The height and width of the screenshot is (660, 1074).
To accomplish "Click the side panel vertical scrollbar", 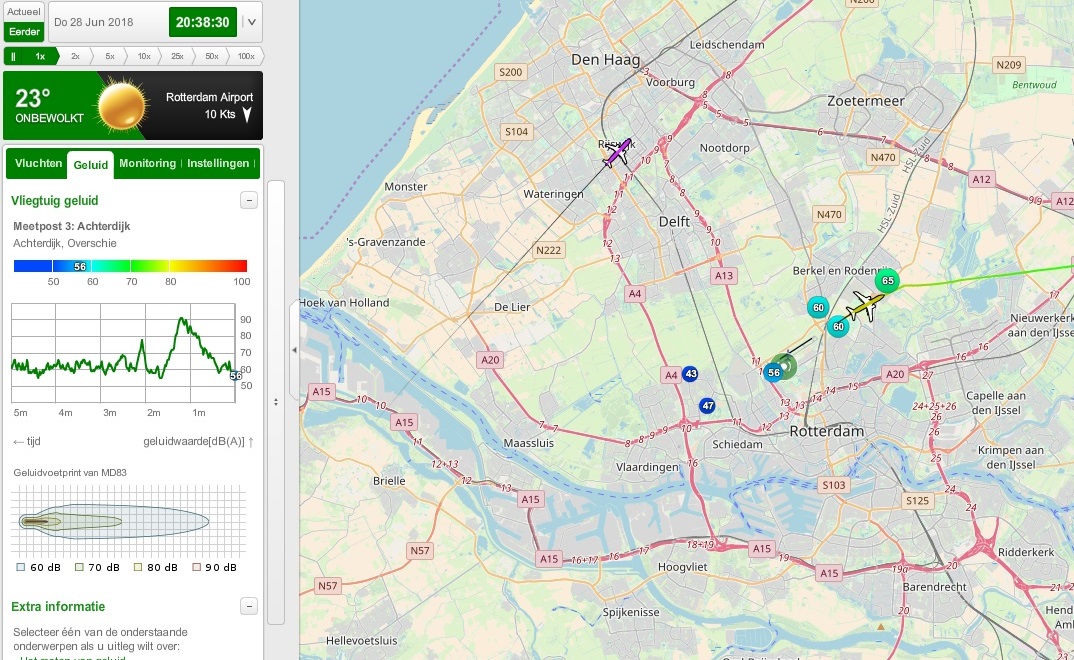I will coord(276,402).
